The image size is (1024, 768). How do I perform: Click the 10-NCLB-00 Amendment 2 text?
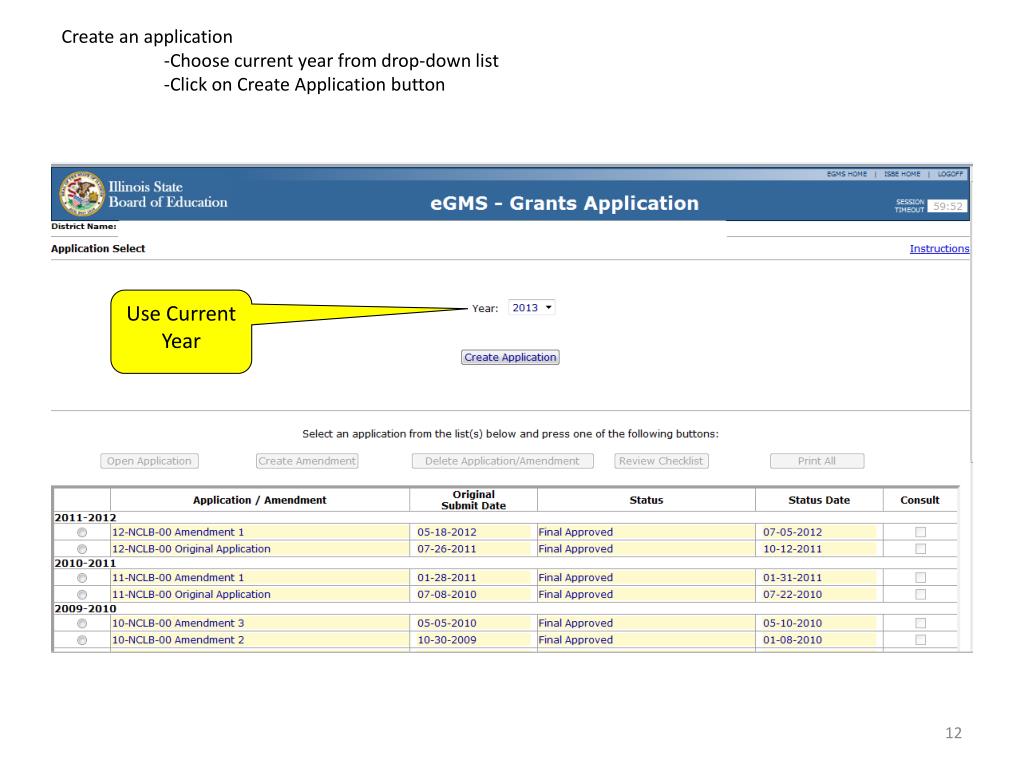click(x=178, y=641)
